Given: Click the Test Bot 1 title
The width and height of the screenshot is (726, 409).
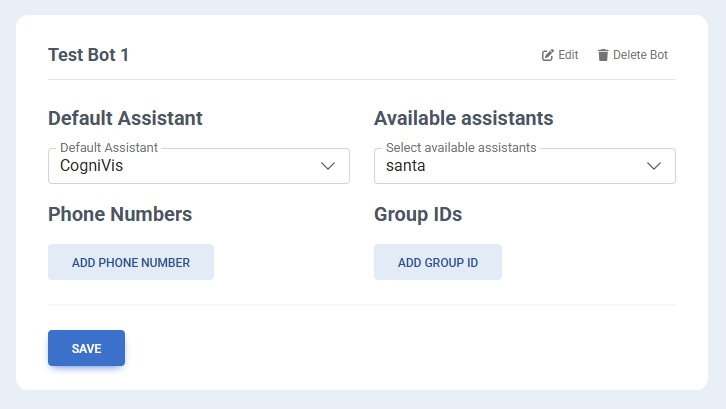Looking at the screenshot, I should [88, 55].
